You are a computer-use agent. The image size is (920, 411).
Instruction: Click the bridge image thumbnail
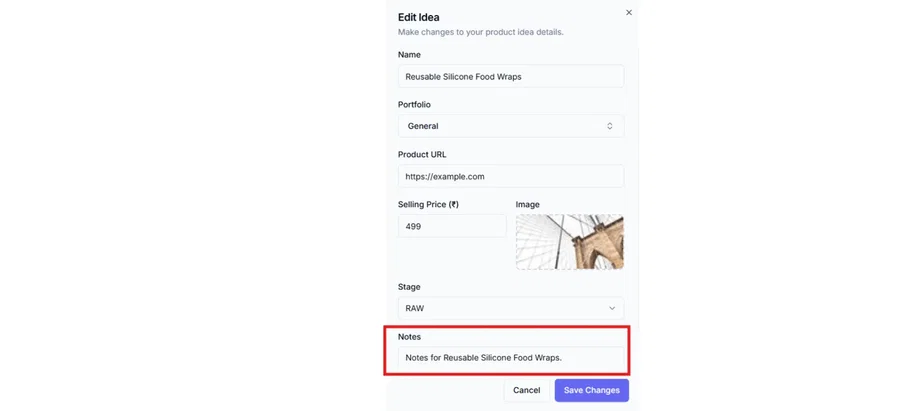[x=569, y=242]
